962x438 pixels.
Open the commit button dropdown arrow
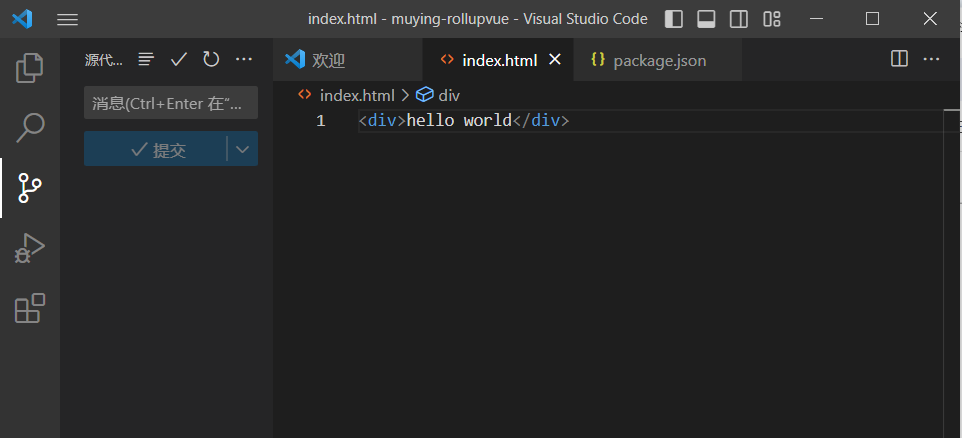[242, 150]
